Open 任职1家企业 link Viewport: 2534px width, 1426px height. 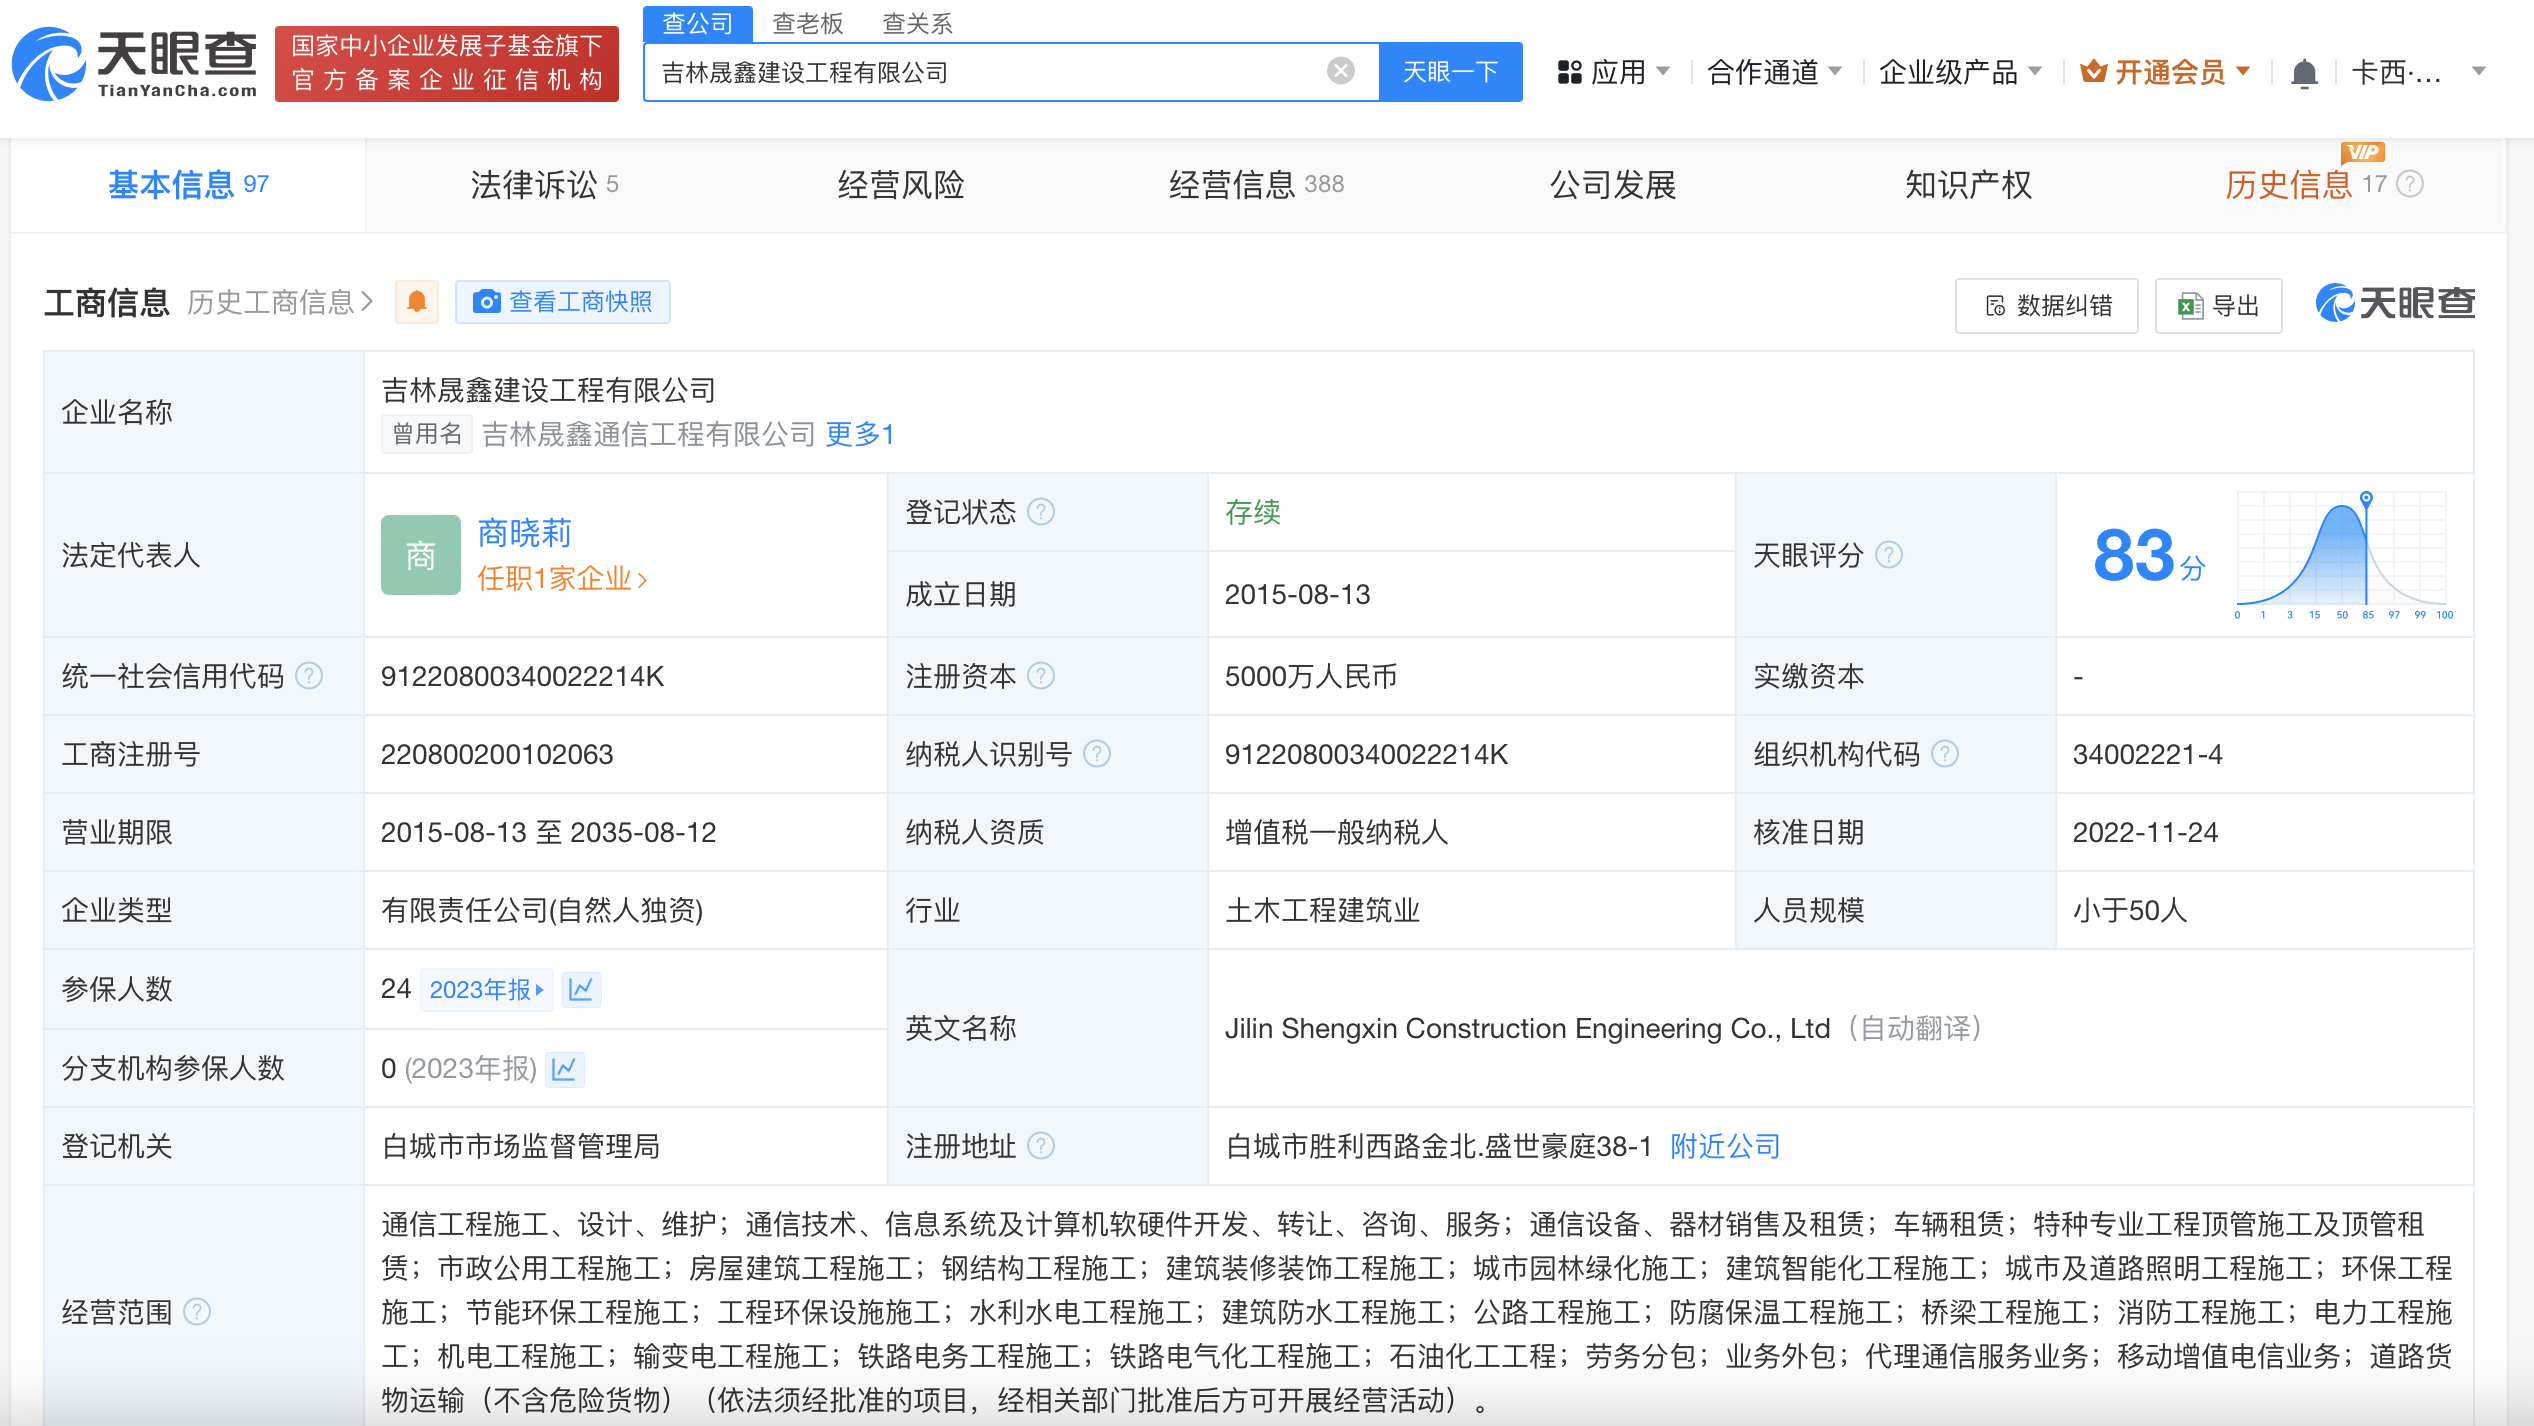point(563,578)
